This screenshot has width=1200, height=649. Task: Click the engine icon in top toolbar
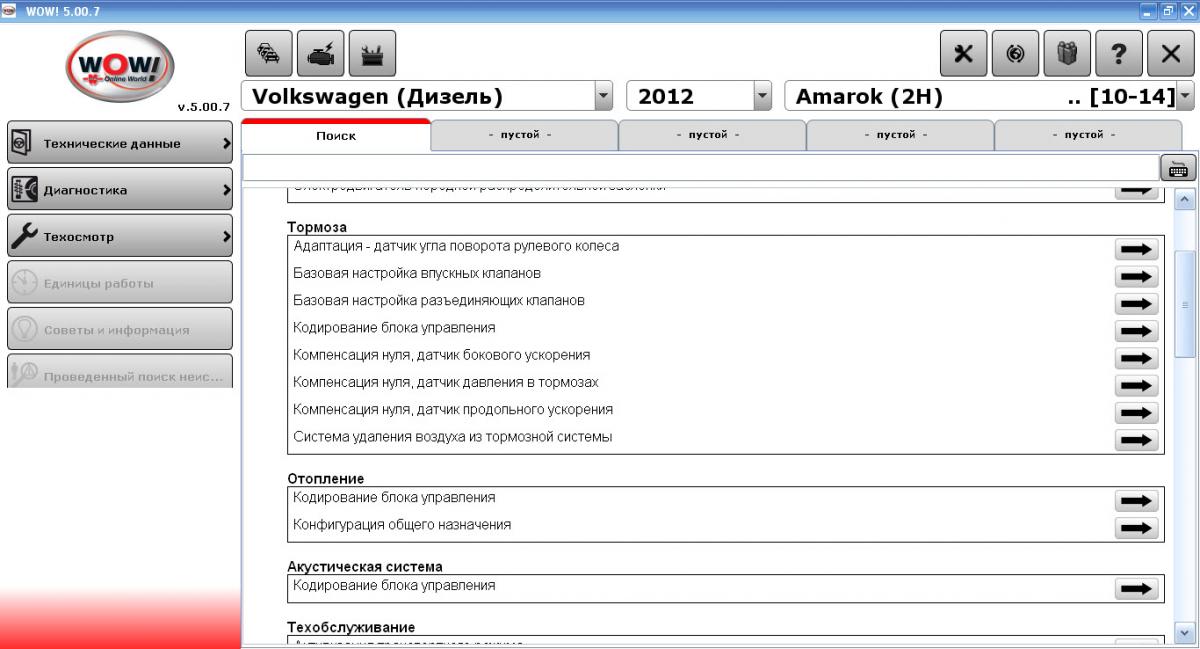coord(321,54)
